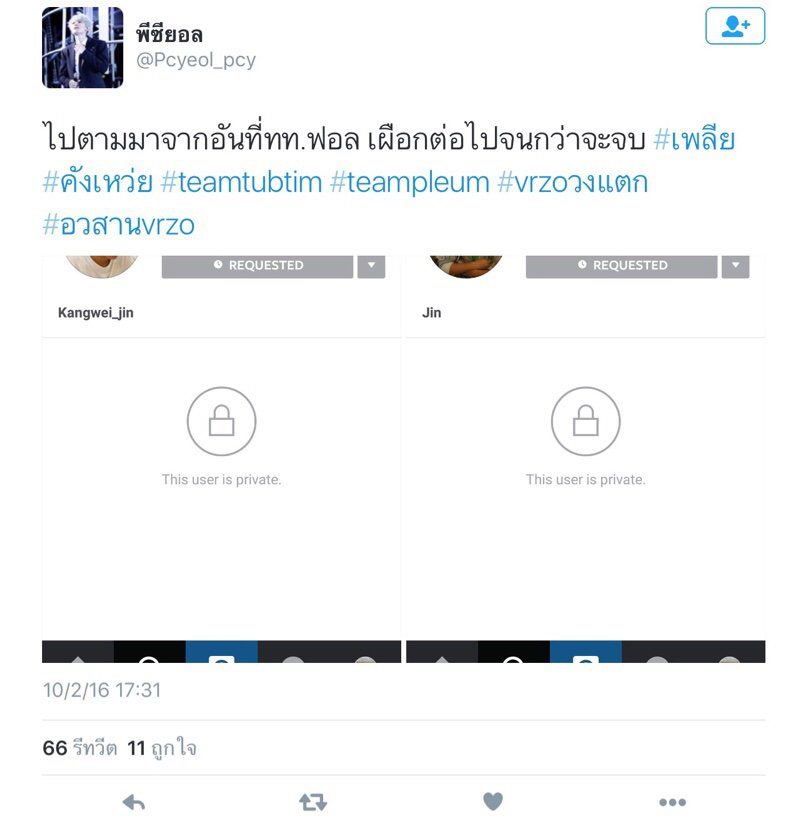Screen dimensions: 800x823
Task: Click Requested button on Jin profile
Action: click(622, 266)
